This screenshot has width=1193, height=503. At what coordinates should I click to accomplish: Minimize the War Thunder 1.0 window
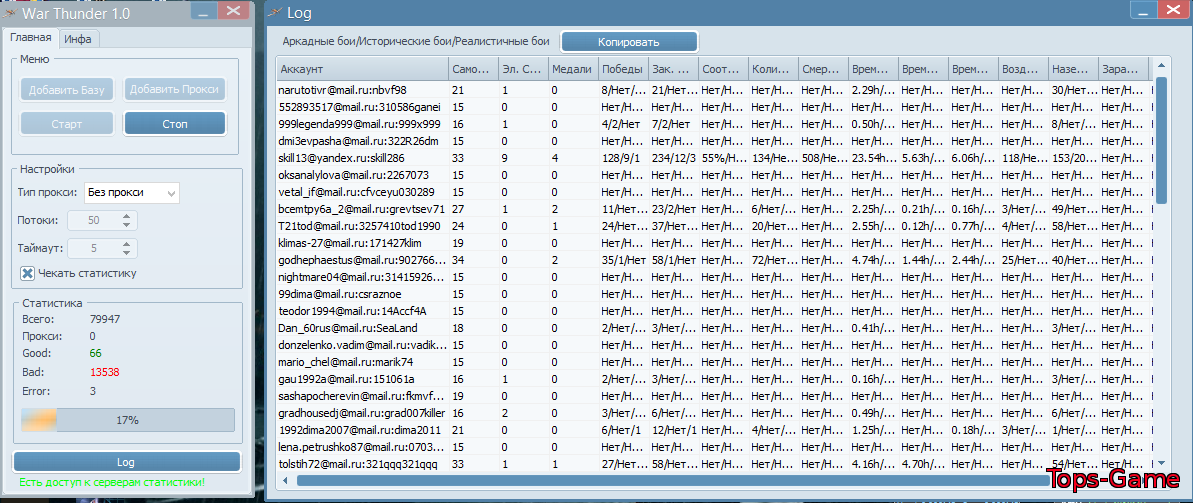pos(201,11)
